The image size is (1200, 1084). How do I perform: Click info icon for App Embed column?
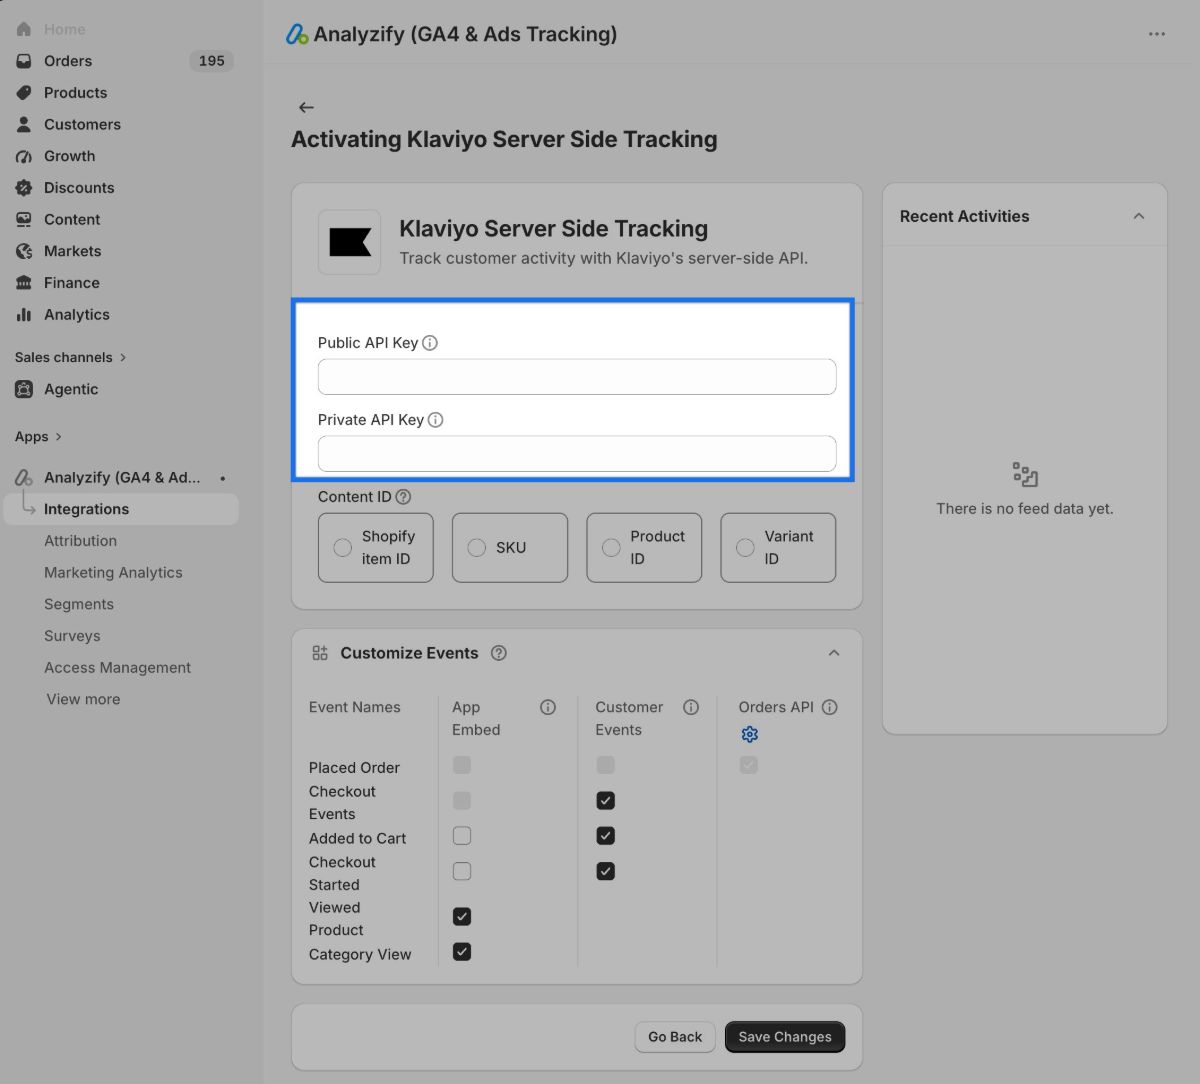pos(548,707)
